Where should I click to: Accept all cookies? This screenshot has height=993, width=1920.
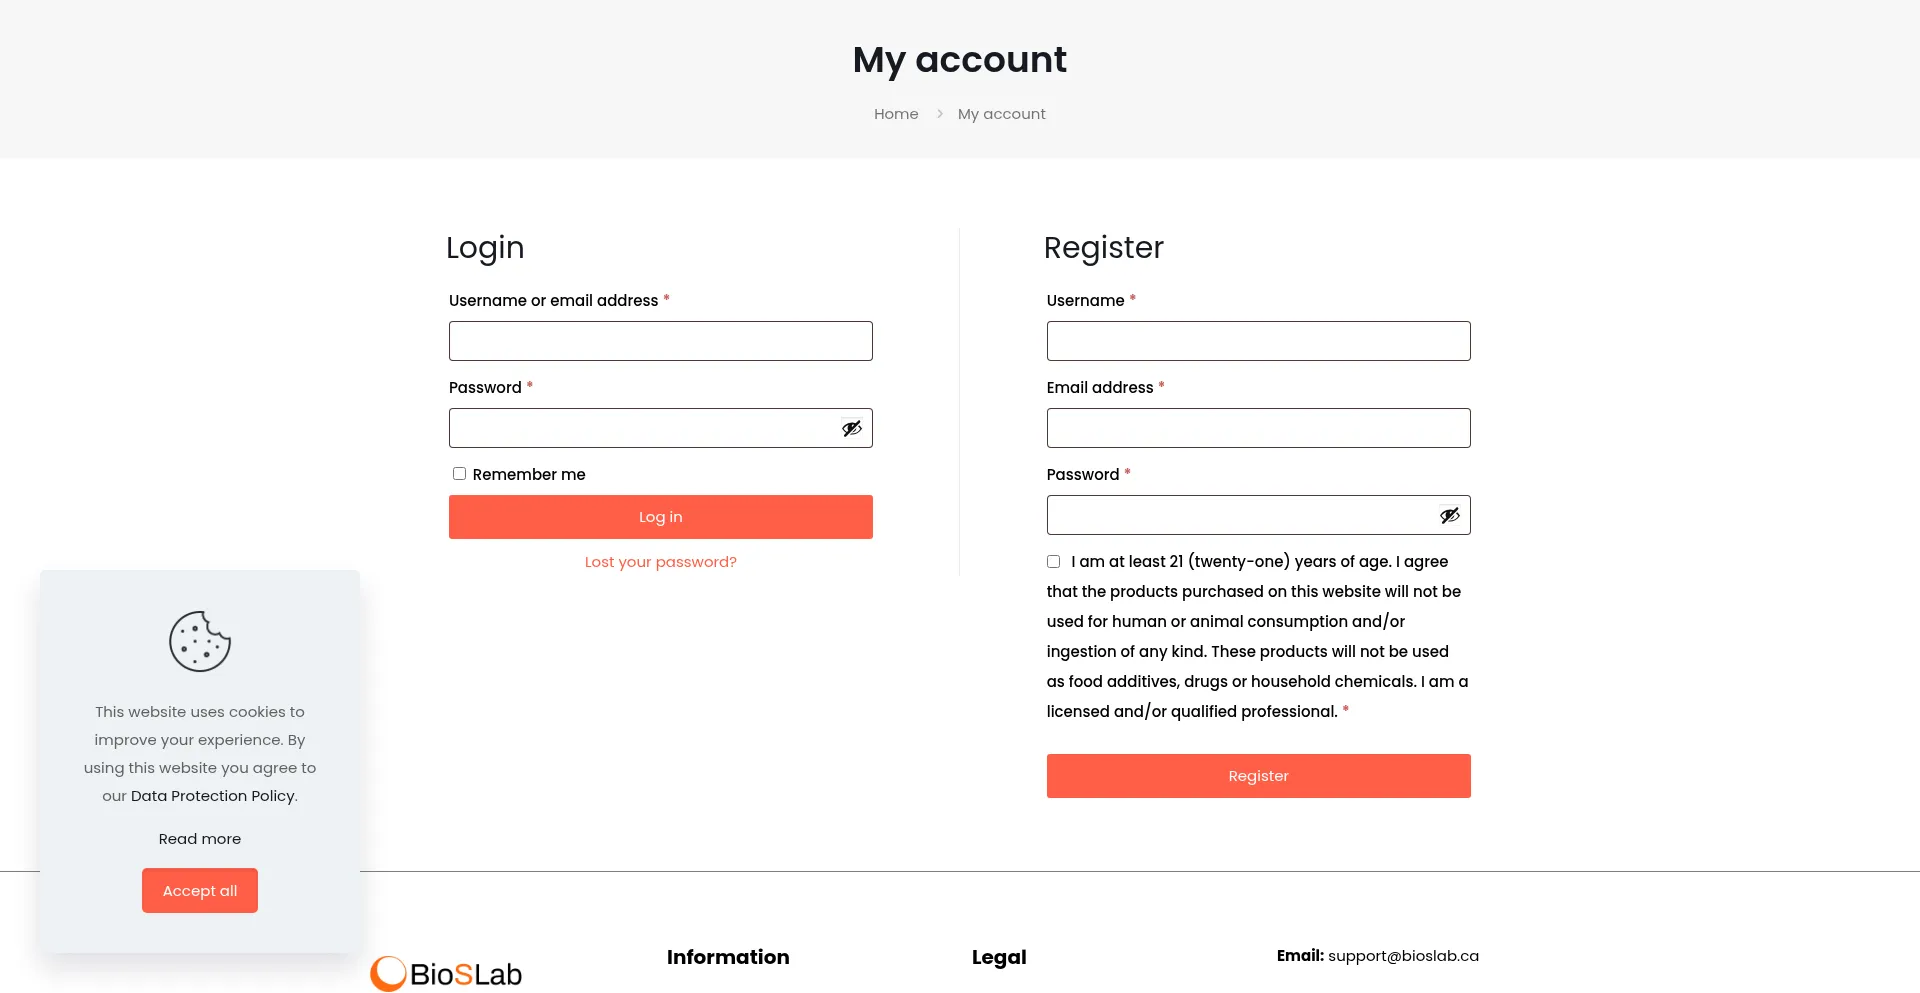(200, 890)
